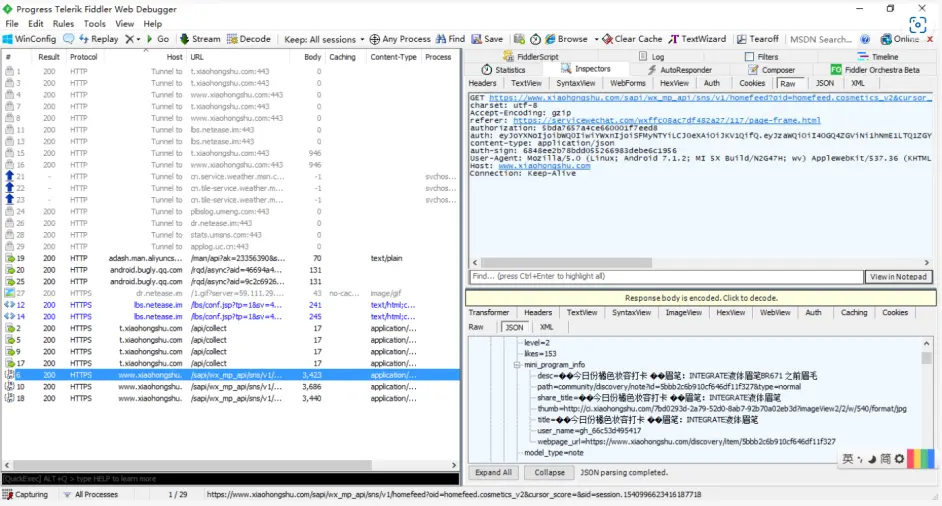Screen dimensions: 942x506
Task: Sort by the Result column header
Action: (49, 57)
